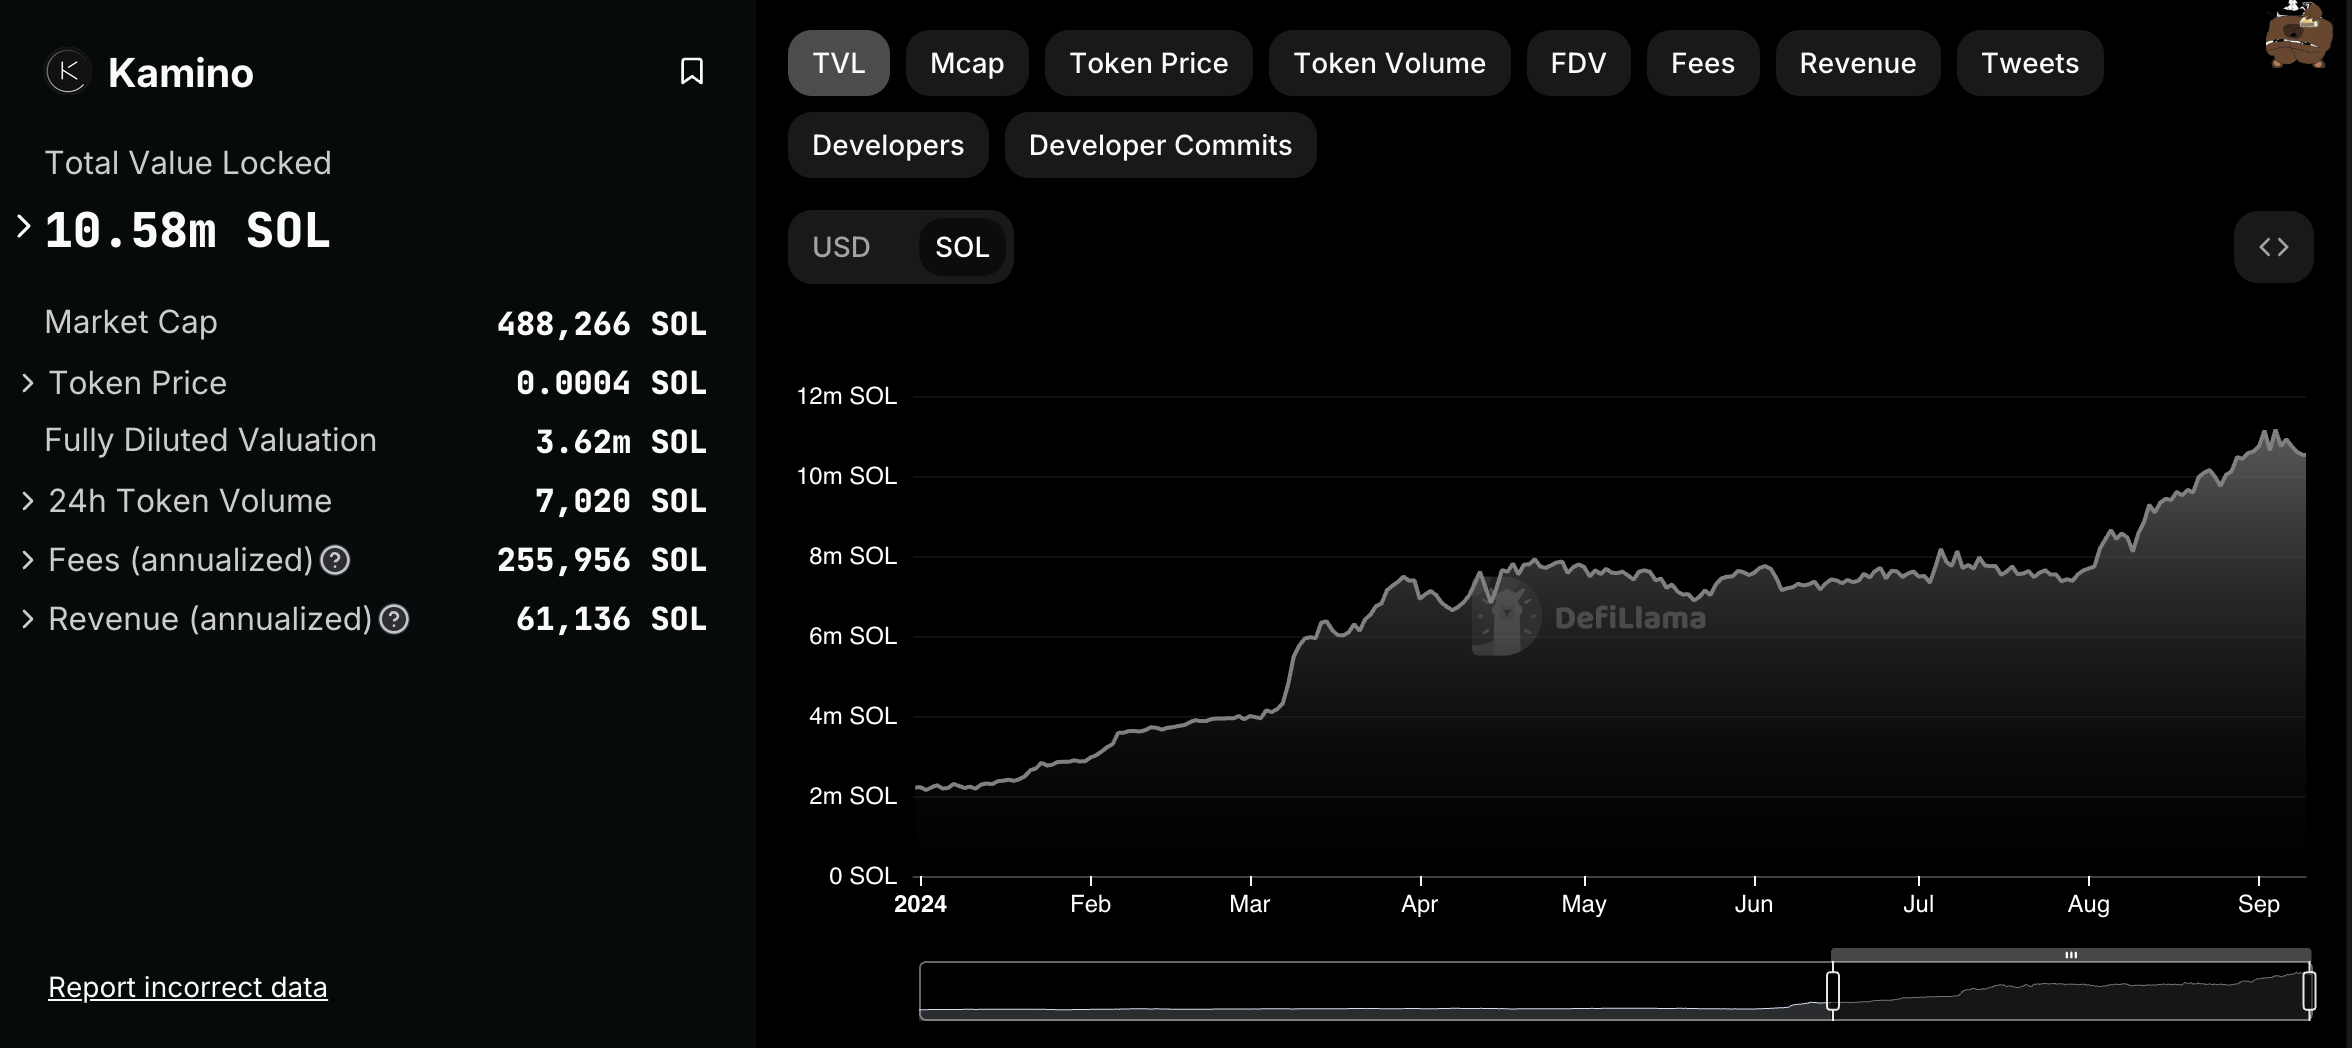Click the left range slider handle

click(x=1833, y=991)
